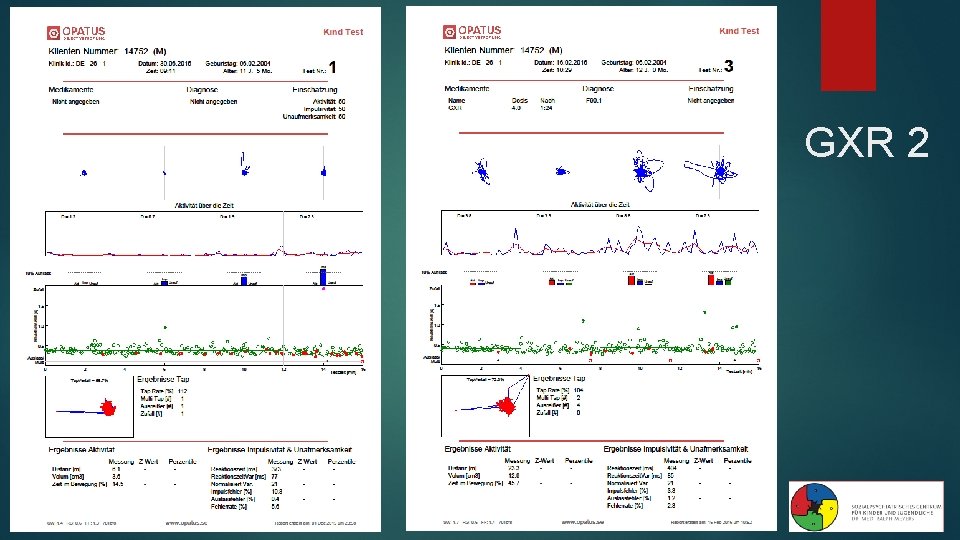Click the large test number 1
The height and width of the screenshot is (540, 960).
(x=332, y=67)
